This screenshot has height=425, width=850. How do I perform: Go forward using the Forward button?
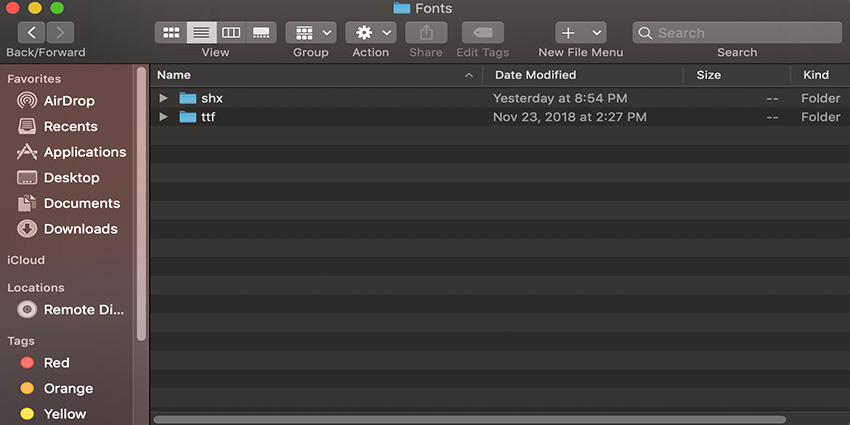point(60,33)
